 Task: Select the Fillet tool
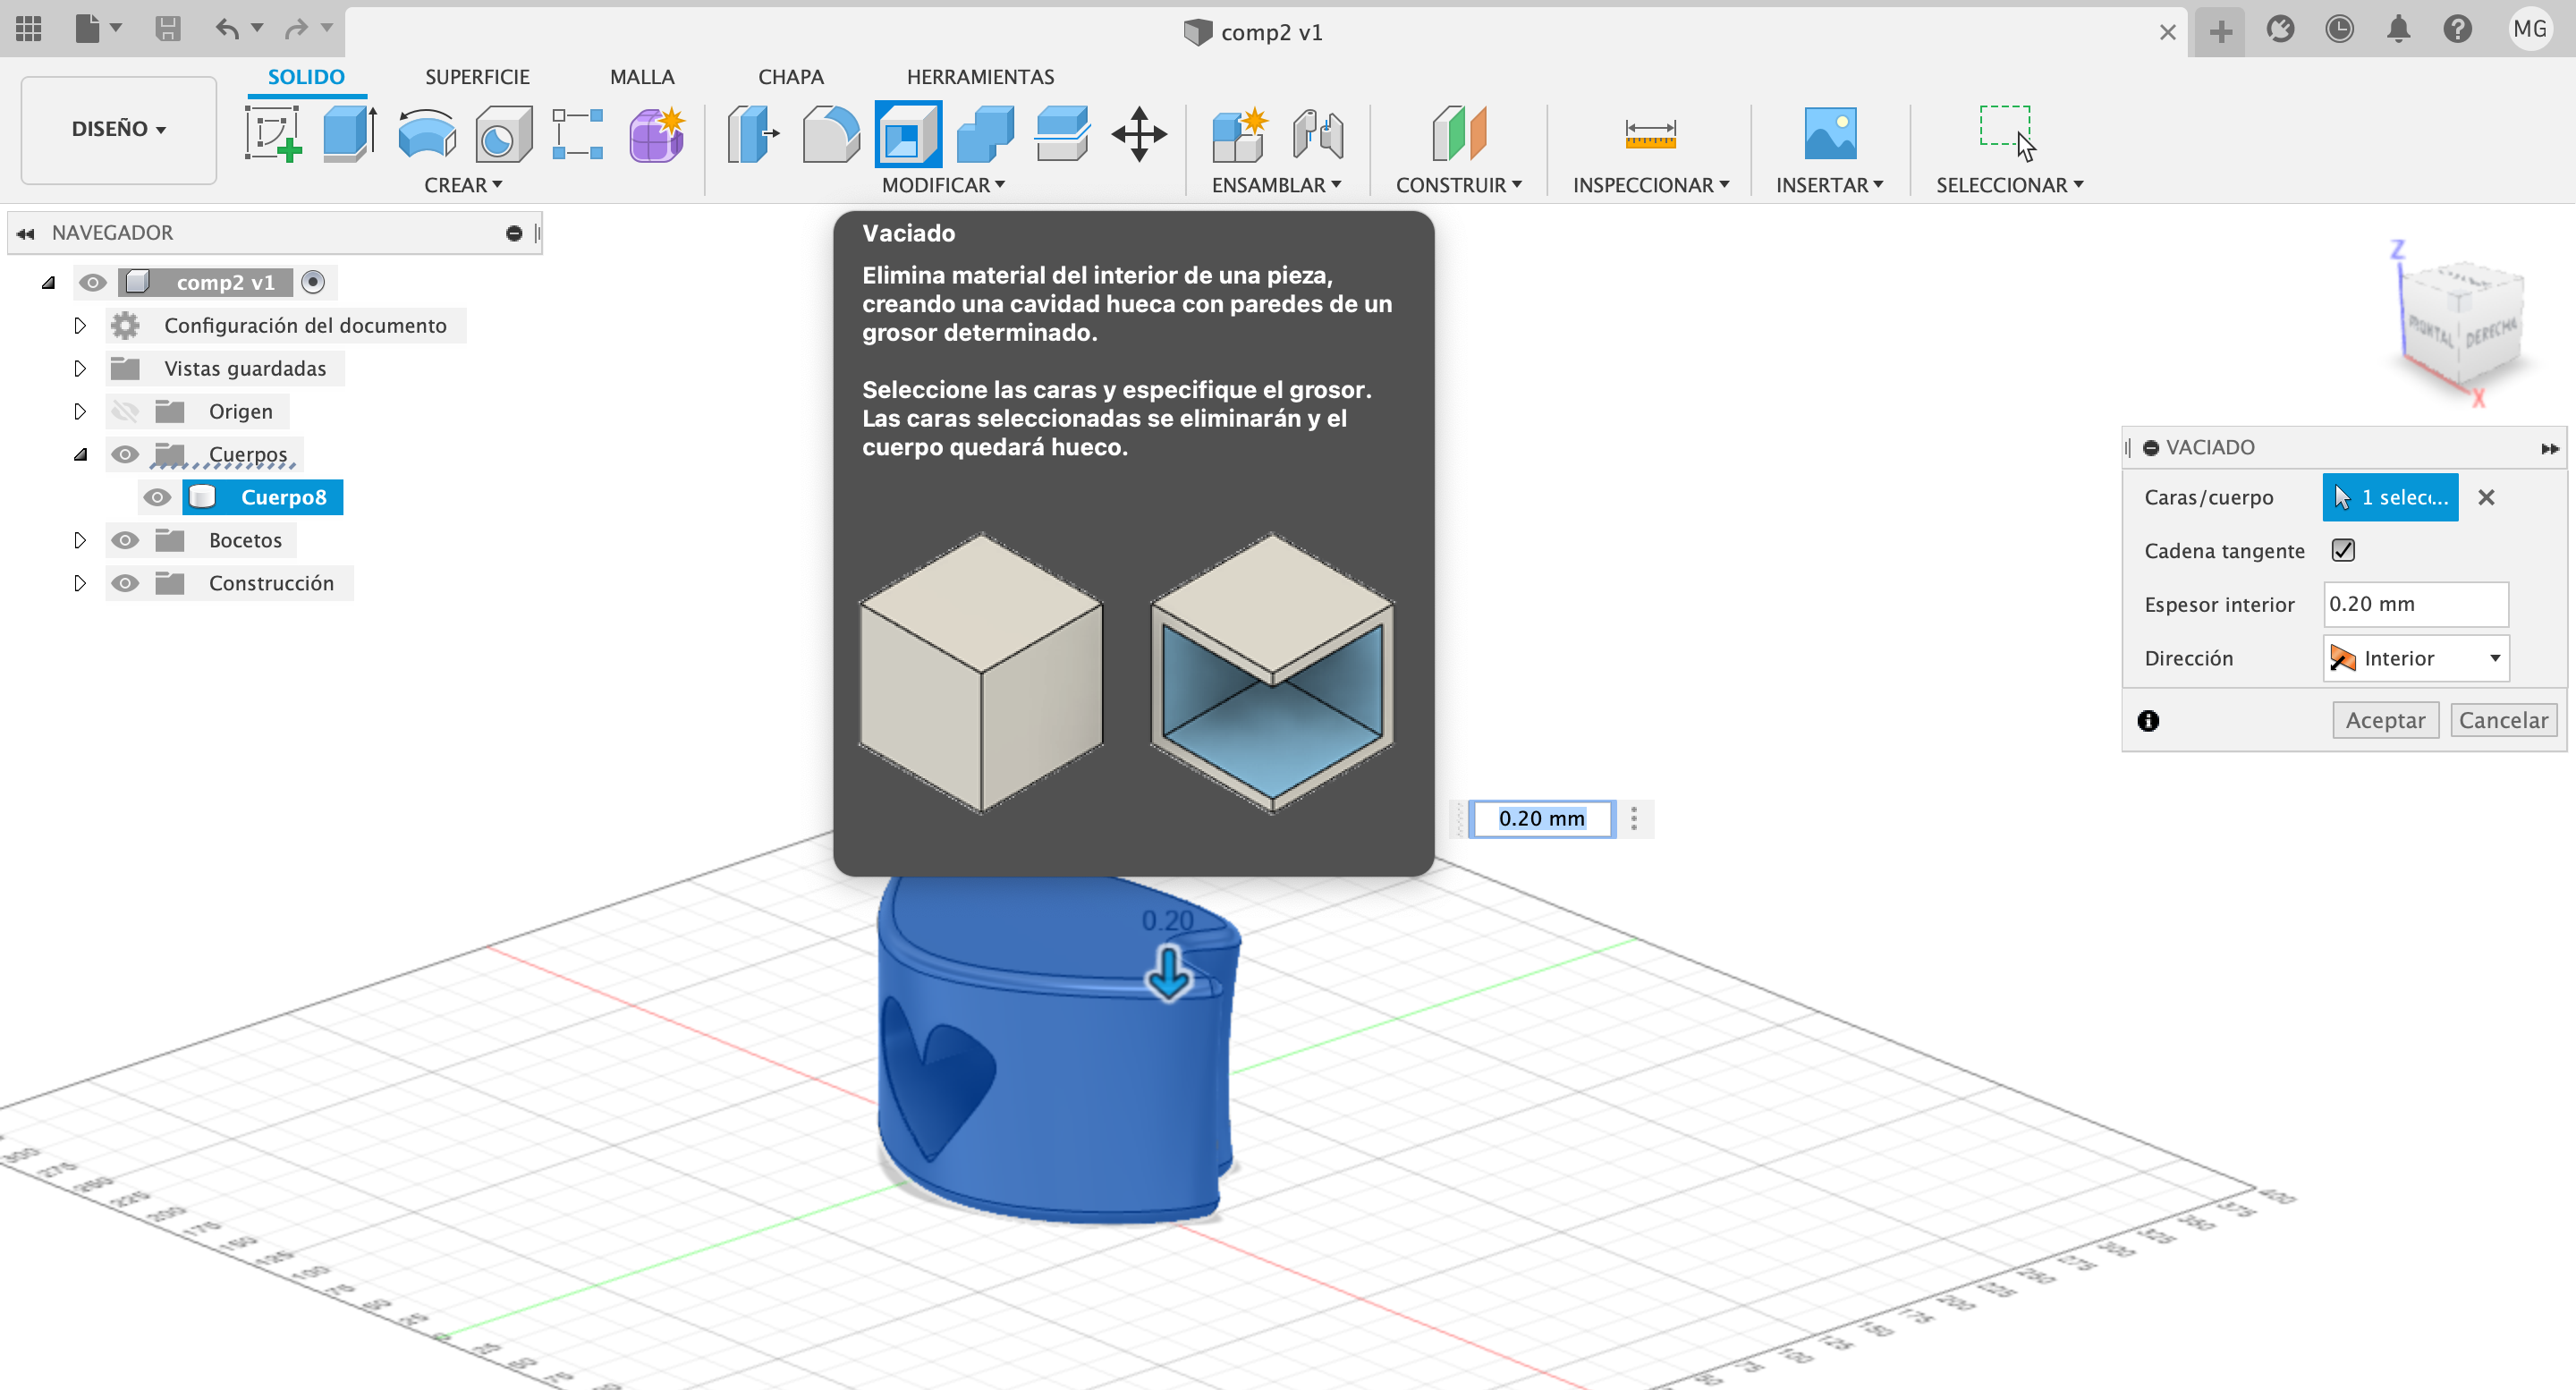[831, 133]
